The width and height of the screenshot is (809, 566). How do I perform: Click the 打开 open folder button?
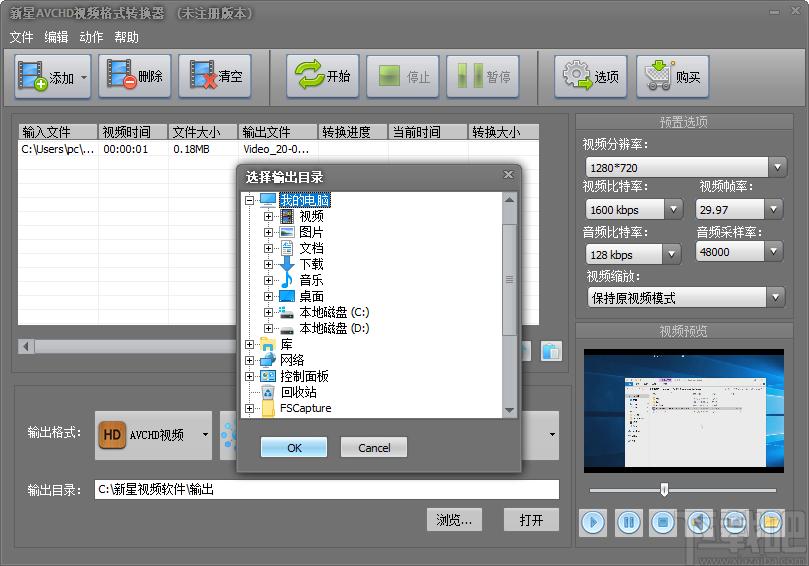(531, 520)
